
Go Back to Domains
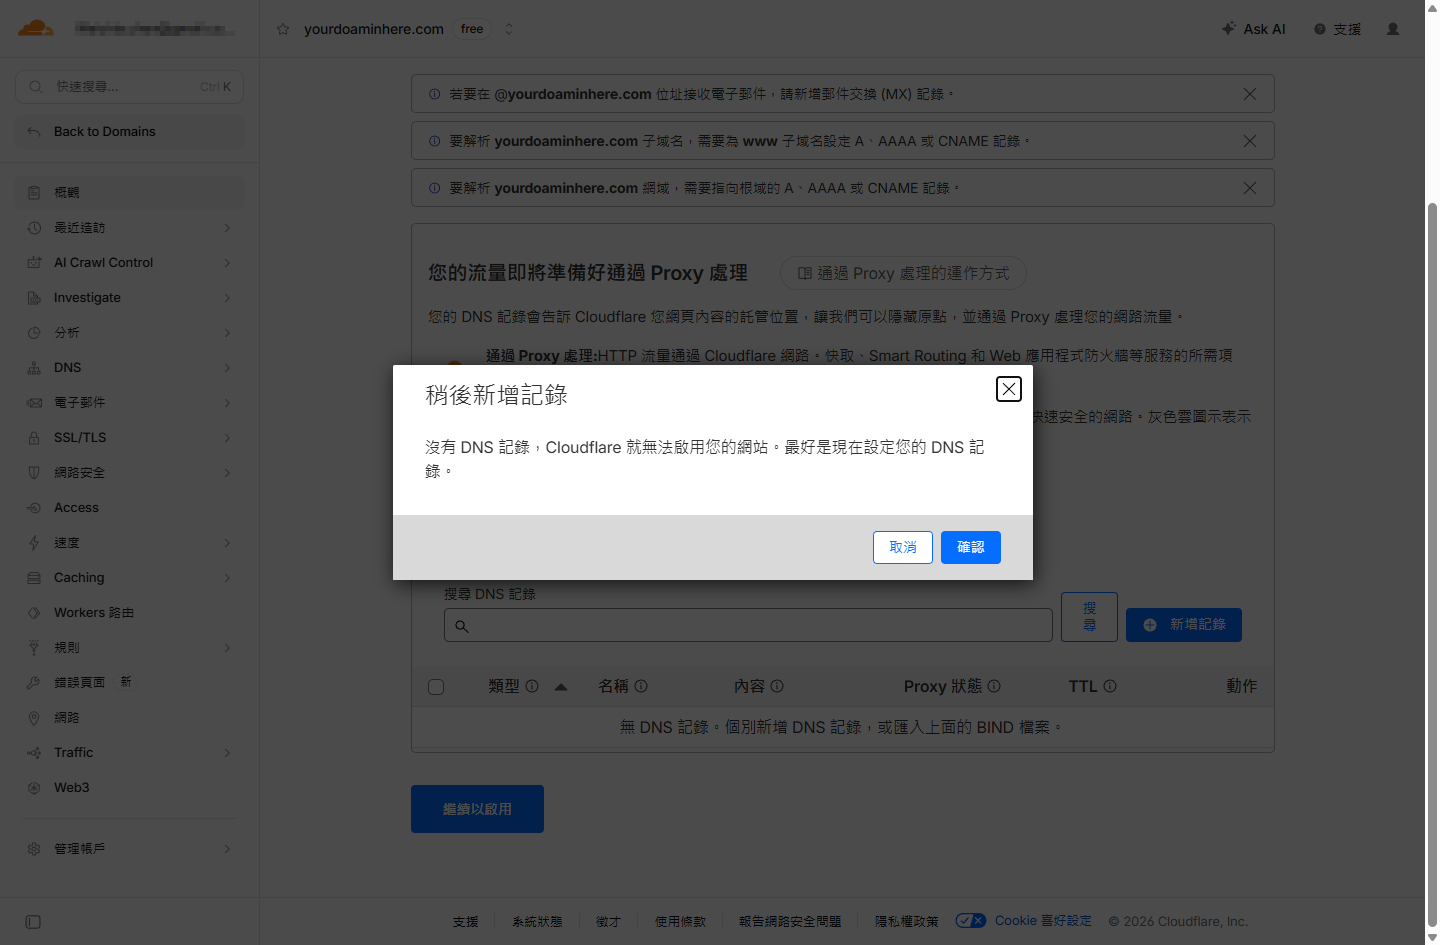tap(129, 131)
